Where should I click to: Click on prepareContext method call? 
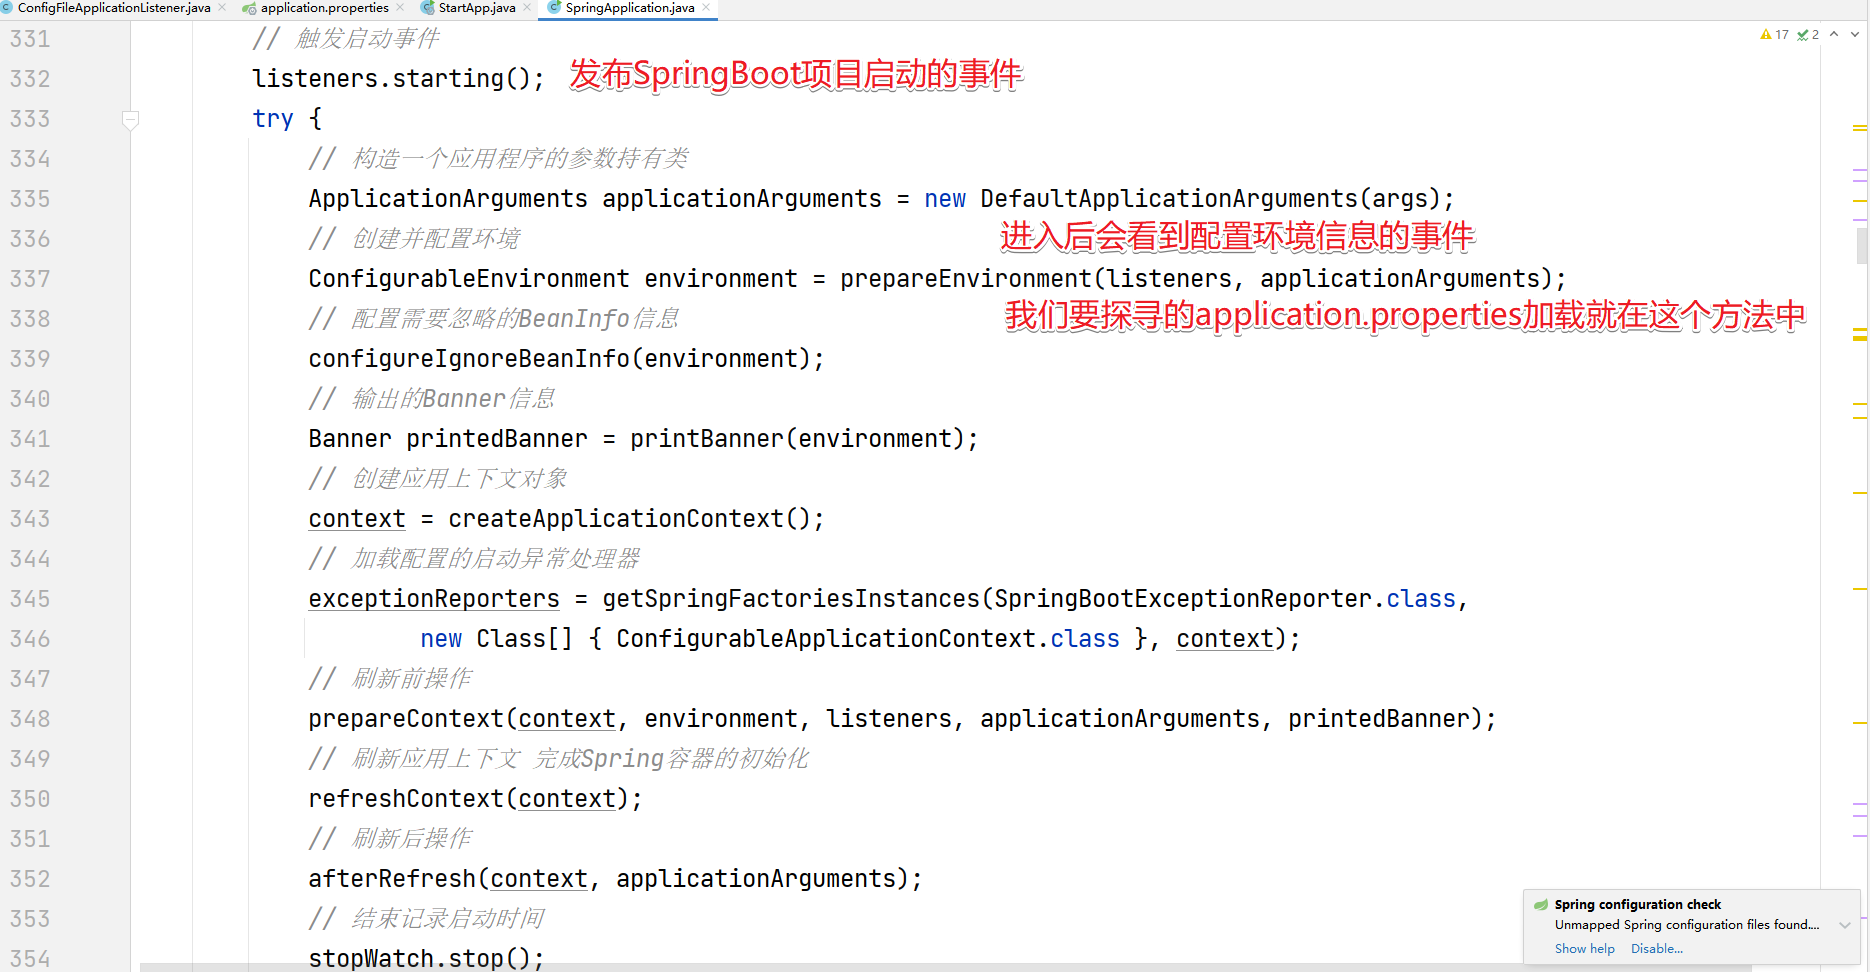pyautogui.click(x=406, y=719)
